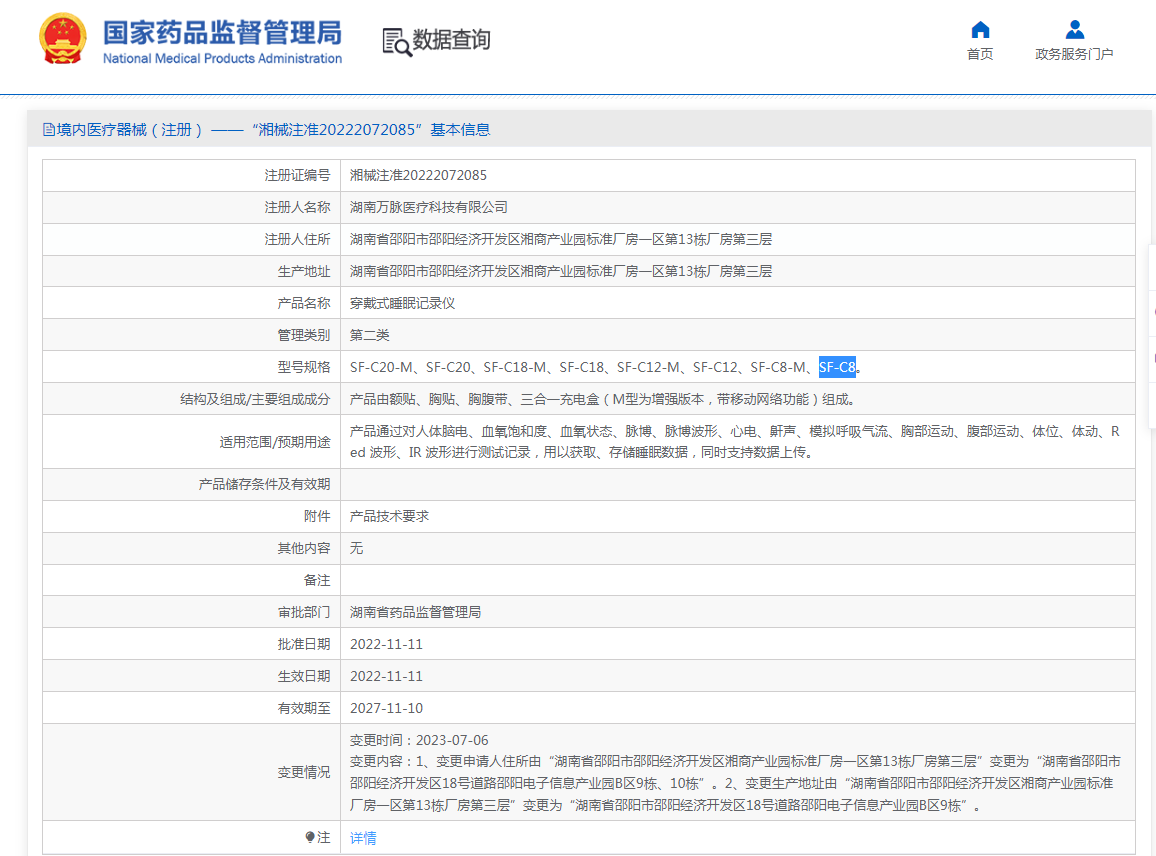Go to 首页 link text
This screenshot has width=1156, height=856.
(980, 54)
